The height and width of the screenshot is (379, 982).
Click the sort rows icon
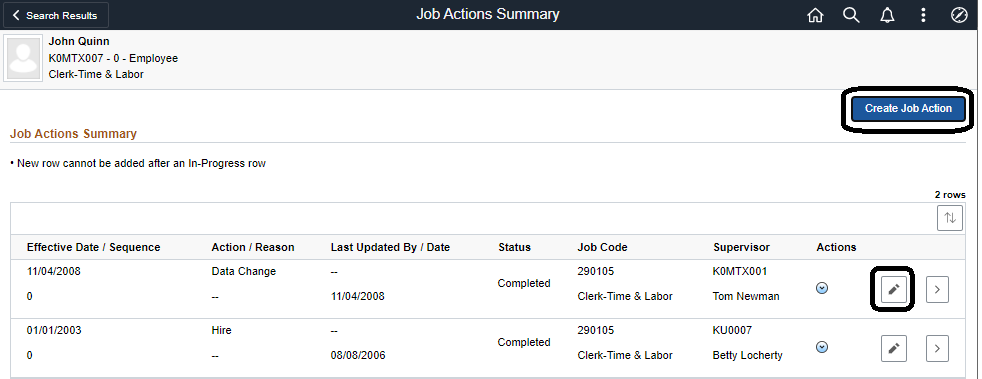949,218
